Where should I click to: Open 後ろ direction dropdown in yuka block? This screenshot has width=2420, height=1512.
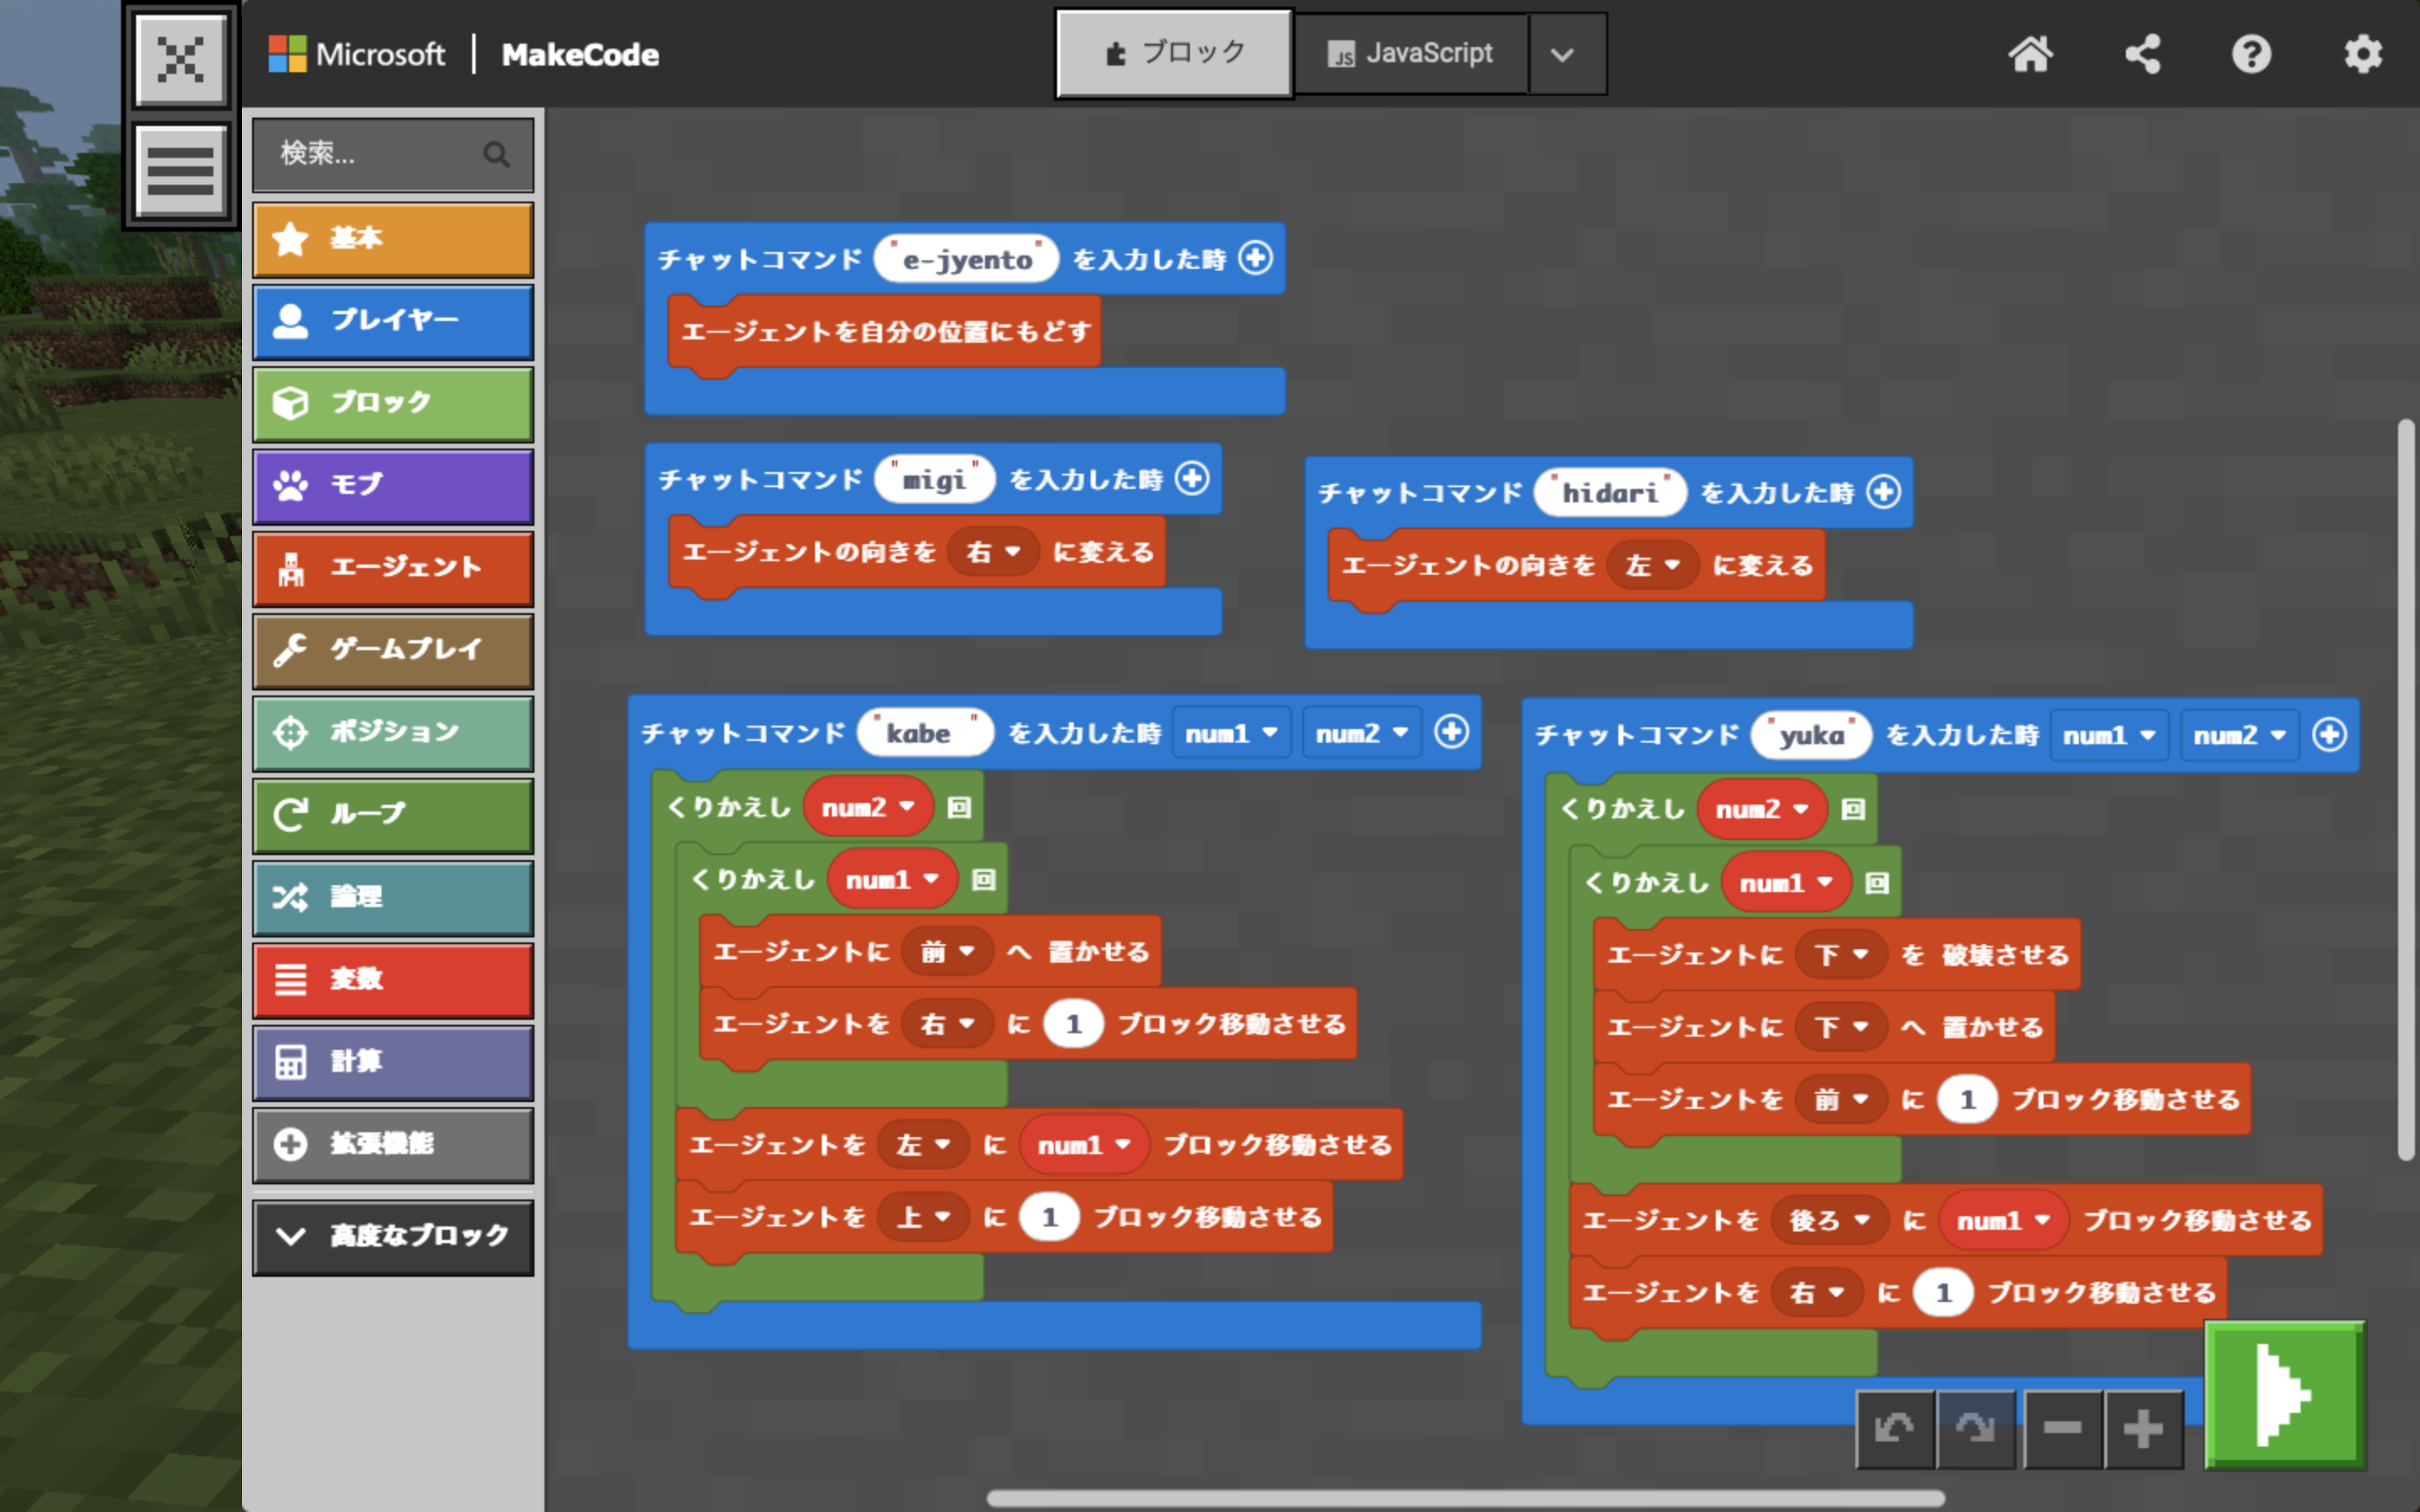point(1829,1220)
